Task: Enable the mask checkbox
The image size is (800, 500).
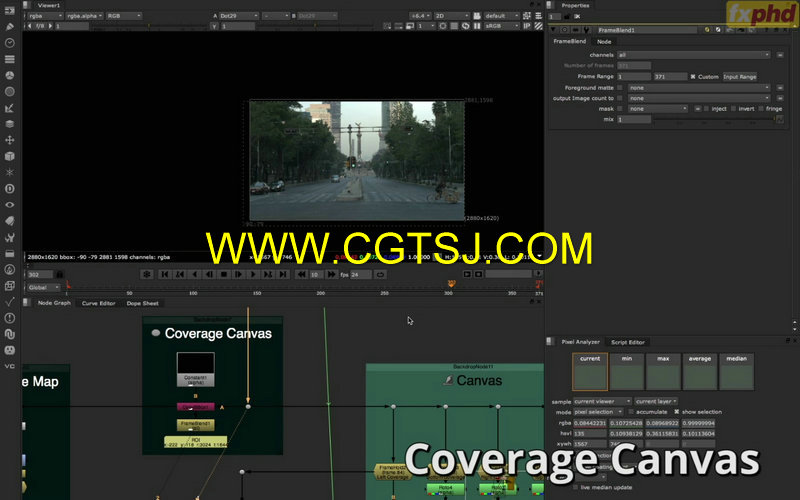Action: pos(620,109)
